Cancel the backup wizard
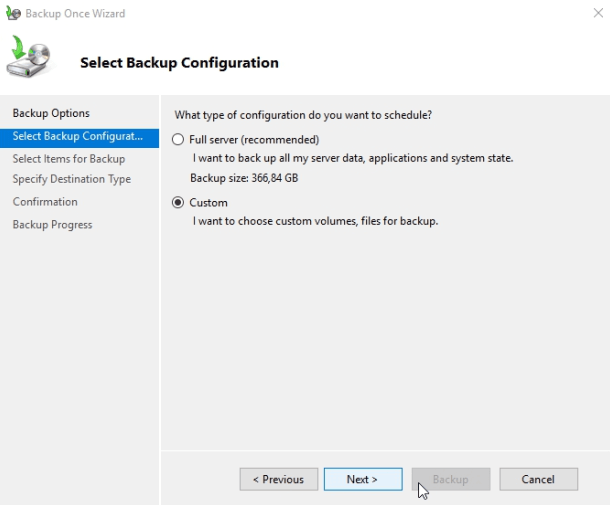Viewport: 610px width, 505px height. (538, 479)
